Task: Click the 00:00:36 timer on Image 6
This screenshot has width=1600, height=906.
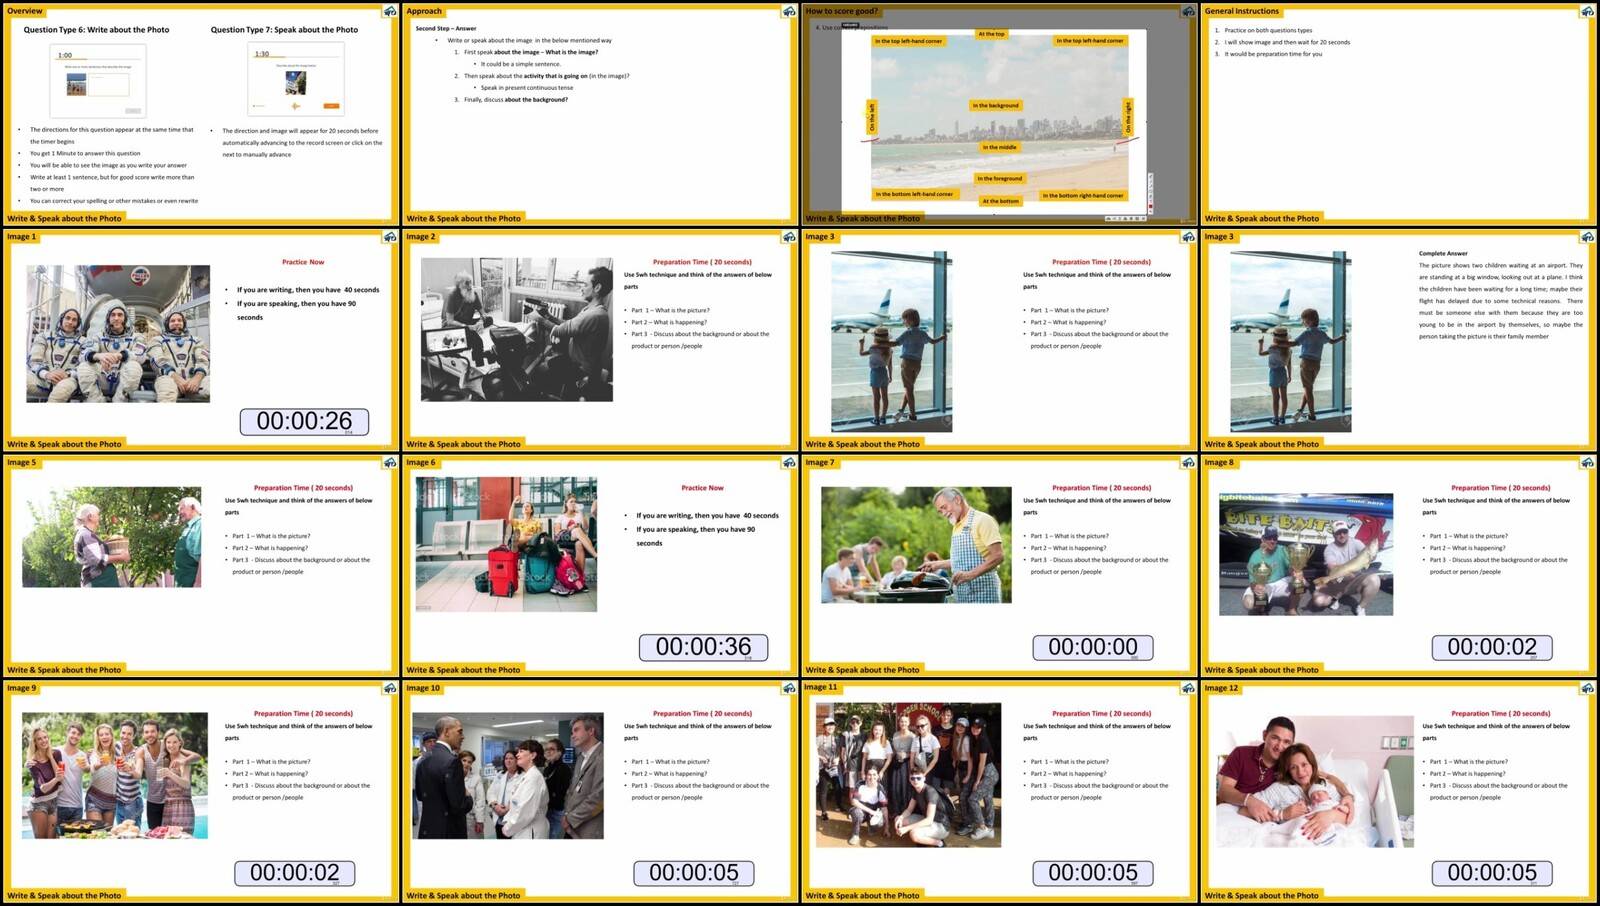Action: pos(703,648)
